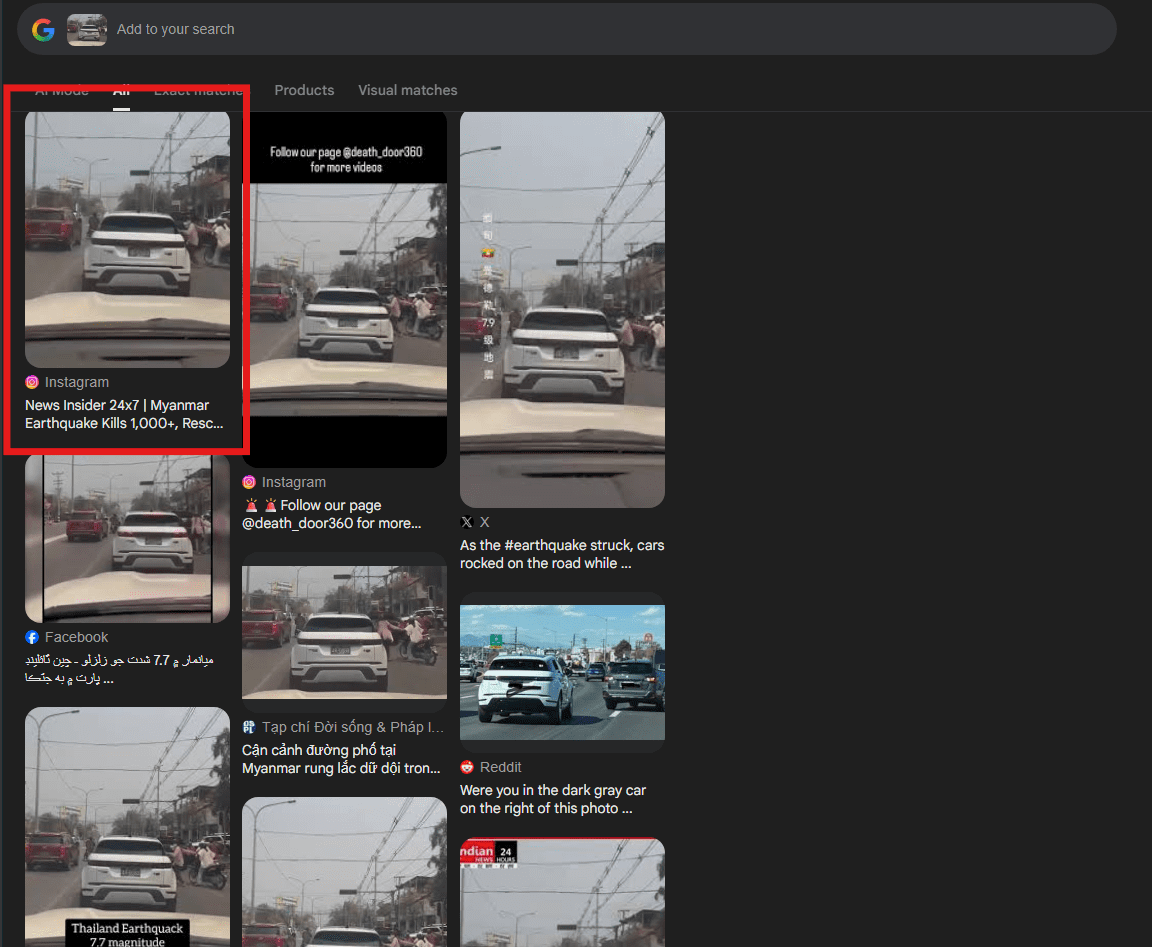Click the Reddit source icon

coord(467,767)
